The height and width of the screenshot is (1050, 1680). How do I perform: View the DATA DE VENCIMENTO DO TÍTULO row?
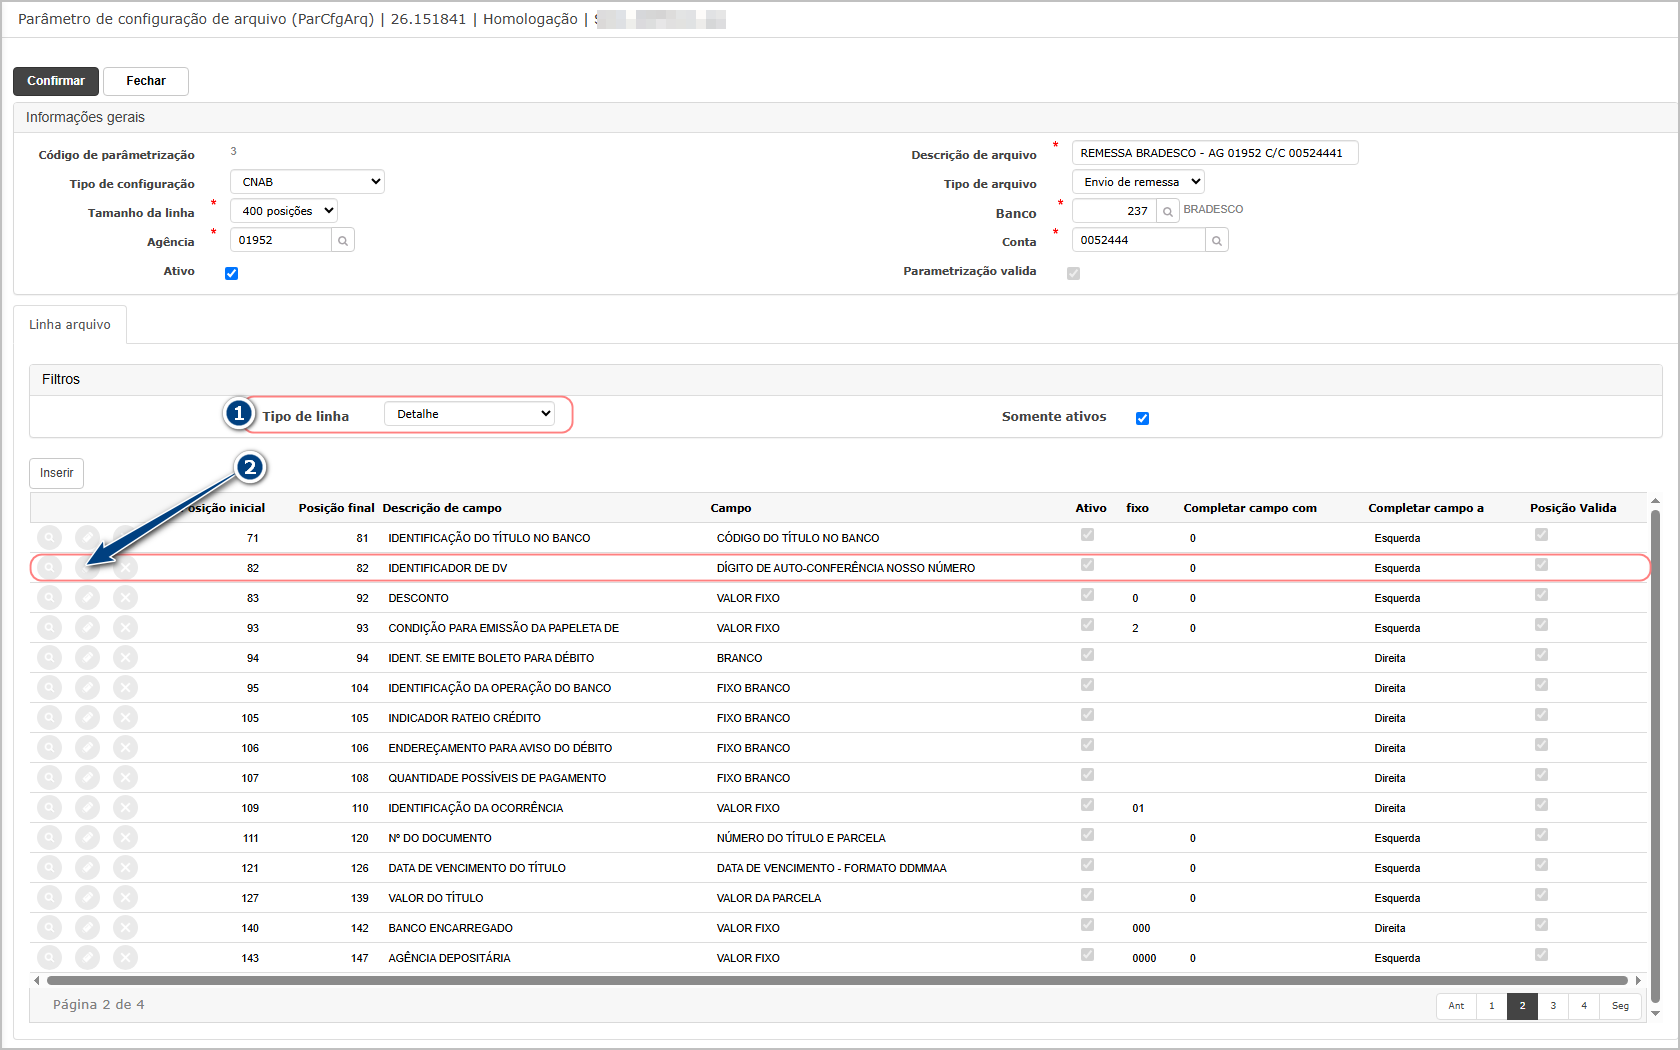[49, 868]
